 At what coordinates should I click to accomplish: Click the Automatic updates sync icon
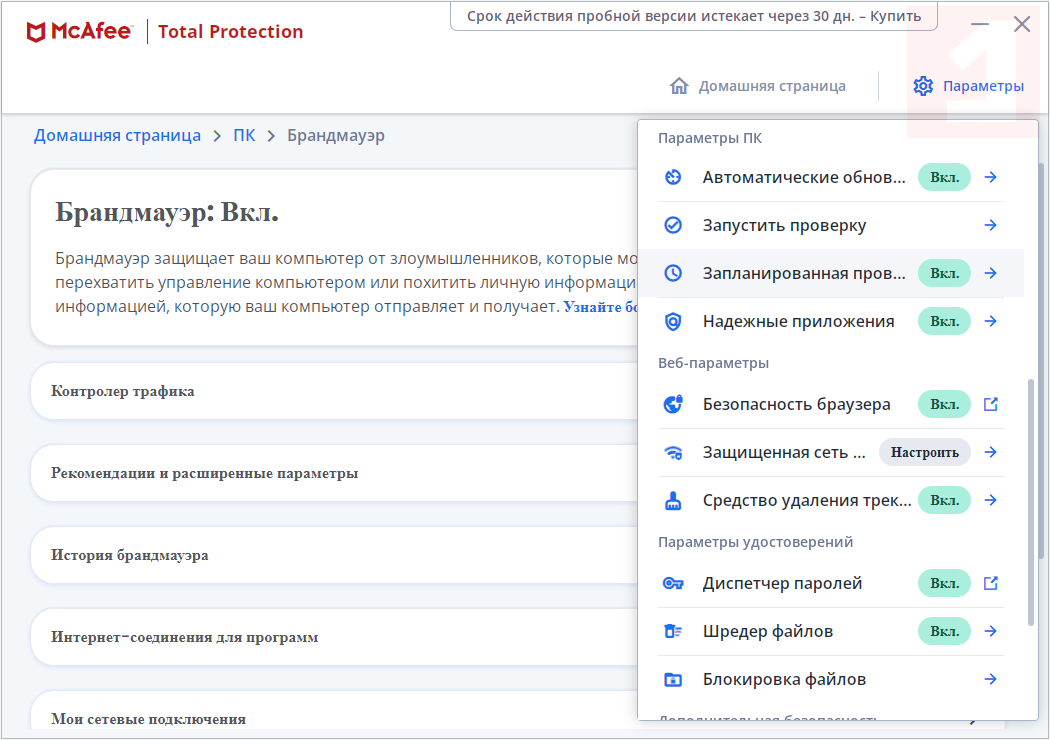(x=673, y=177)
